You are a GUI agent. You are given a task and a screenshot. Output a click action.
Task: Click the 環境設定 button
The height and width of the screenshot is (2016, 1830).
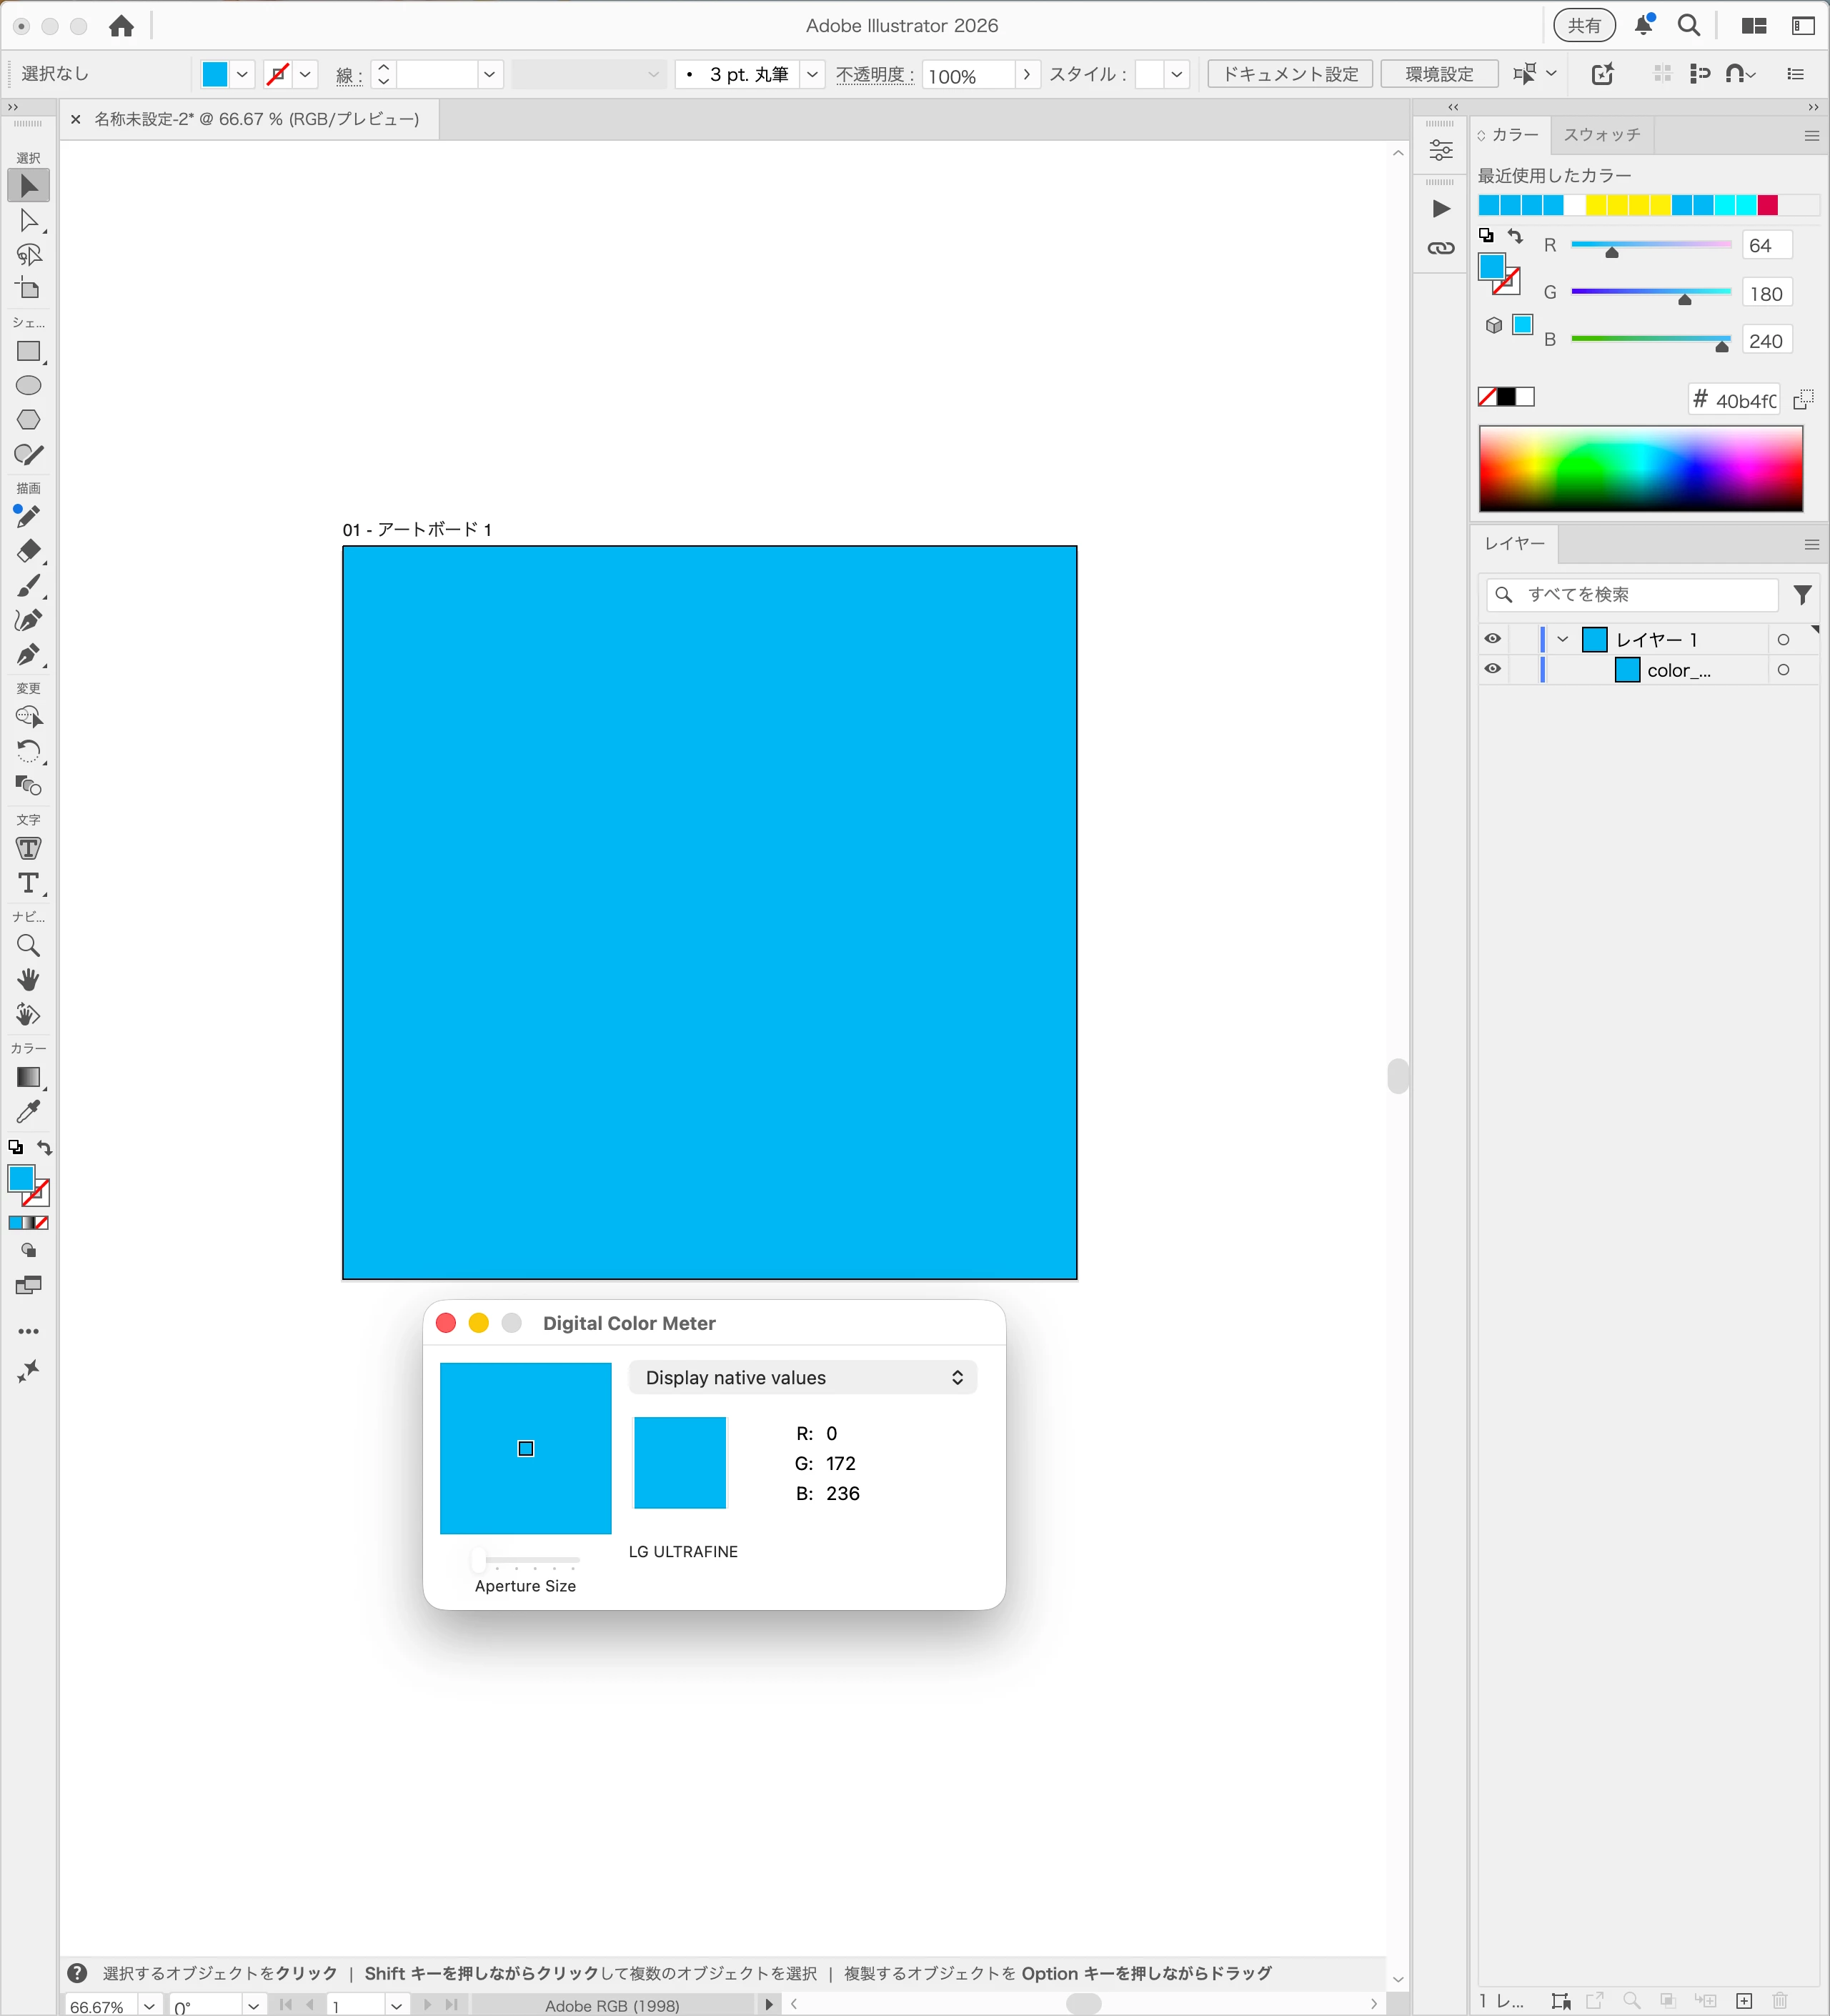[1438, 75]
